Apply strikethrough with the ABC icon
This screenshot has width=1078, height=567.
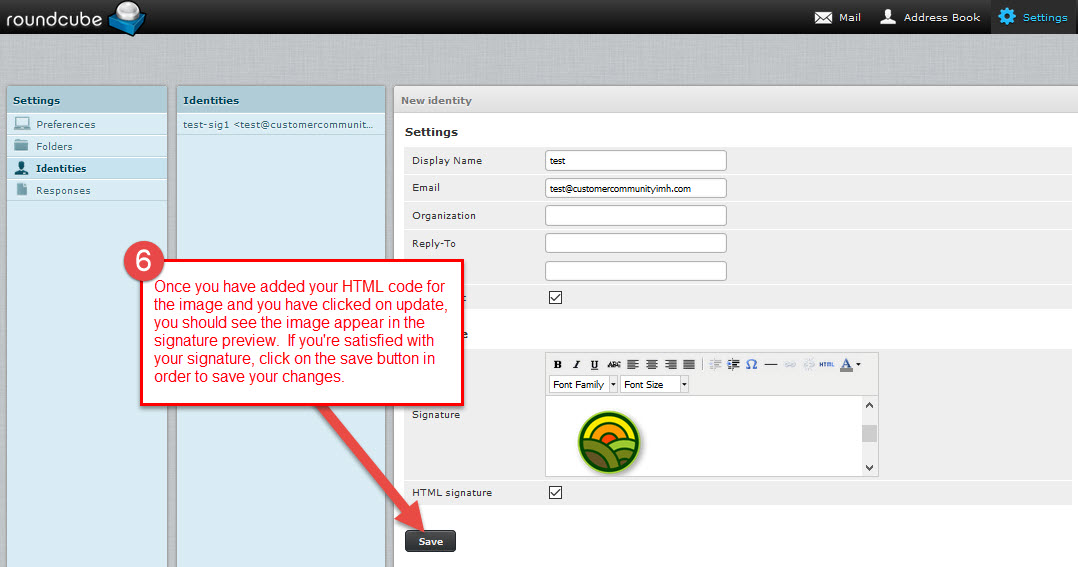614,365
